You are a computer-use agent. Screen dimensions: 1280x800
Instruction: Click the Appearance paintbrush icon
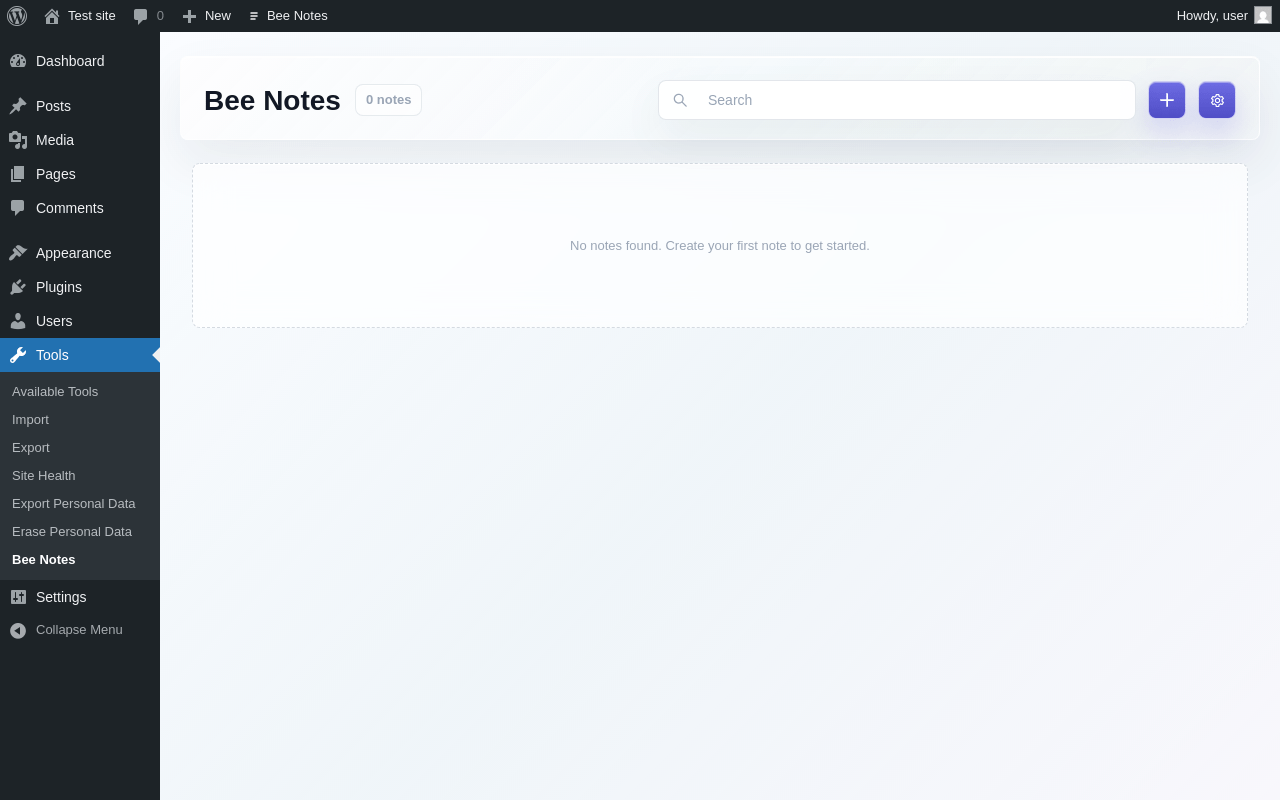pos(18,253)
